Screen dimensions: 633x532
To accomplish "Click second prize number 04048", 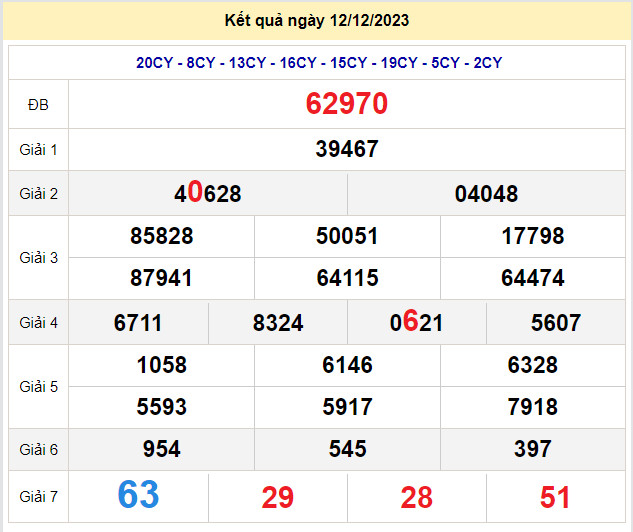I will 486,194.
